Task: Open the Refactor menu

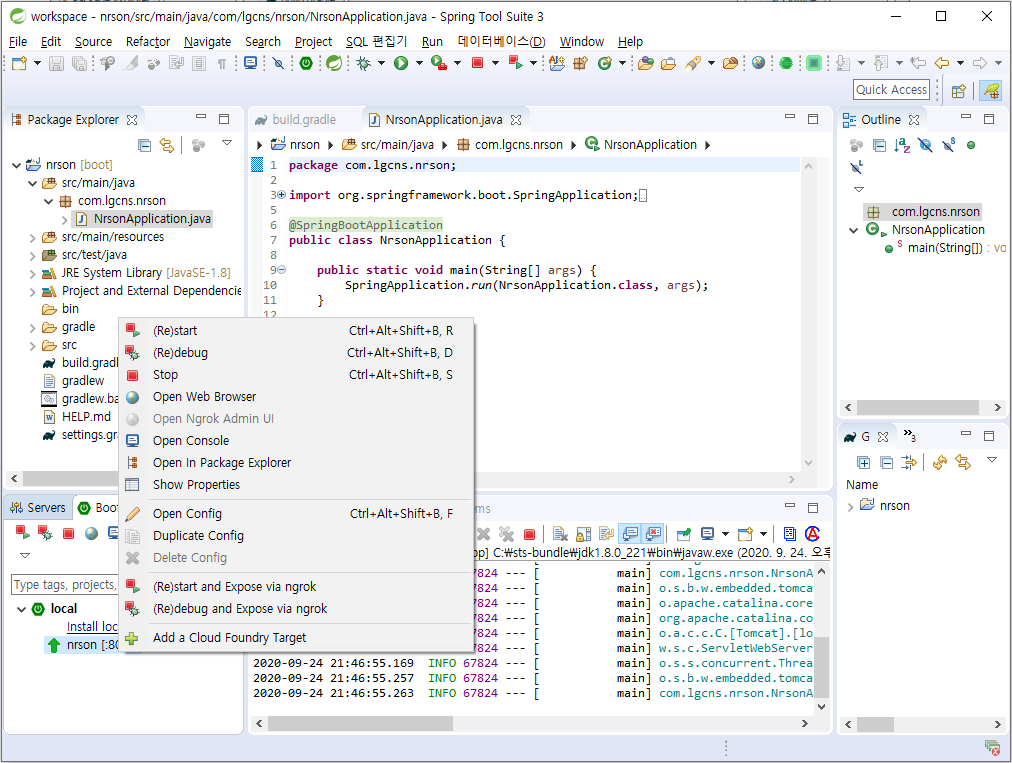Action: click(148, 41)
